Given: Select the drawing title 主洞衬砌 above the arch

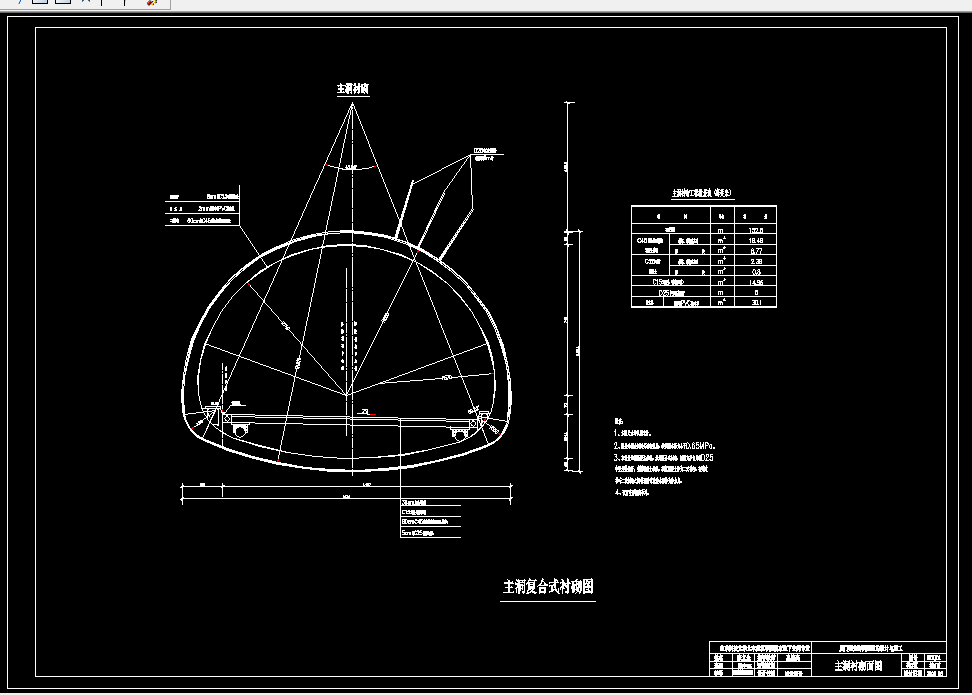Looking at the screenshot, I should [353, 89].
